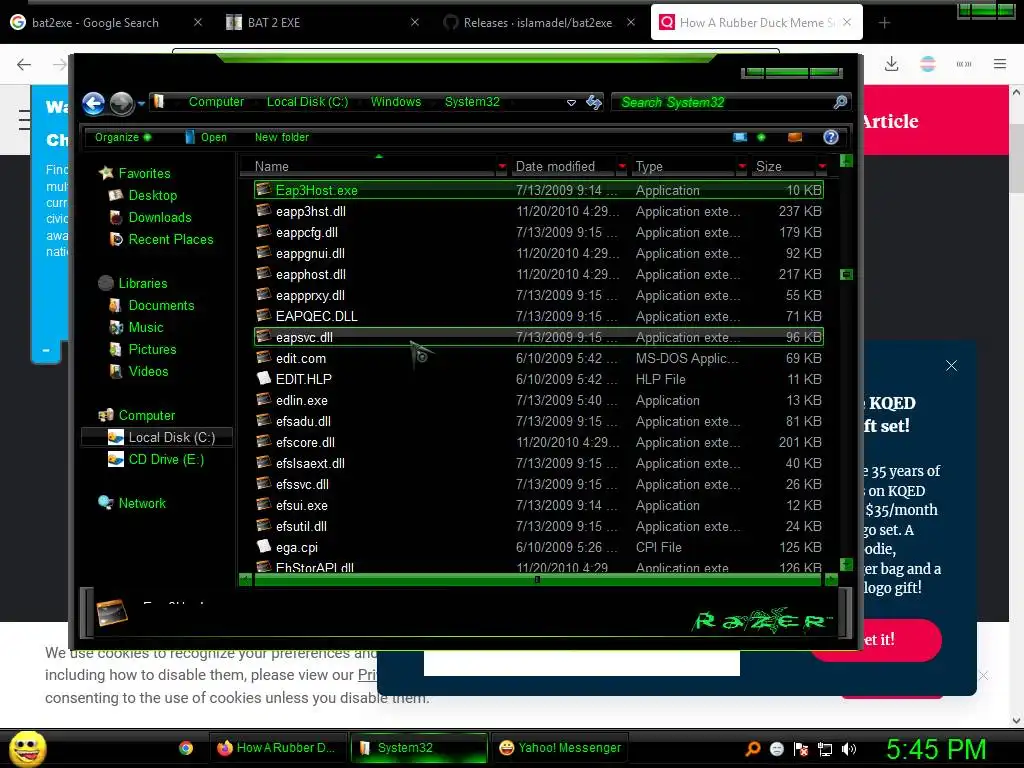
Task: Click New folder in the toolbar
Action: pos(281,137)
